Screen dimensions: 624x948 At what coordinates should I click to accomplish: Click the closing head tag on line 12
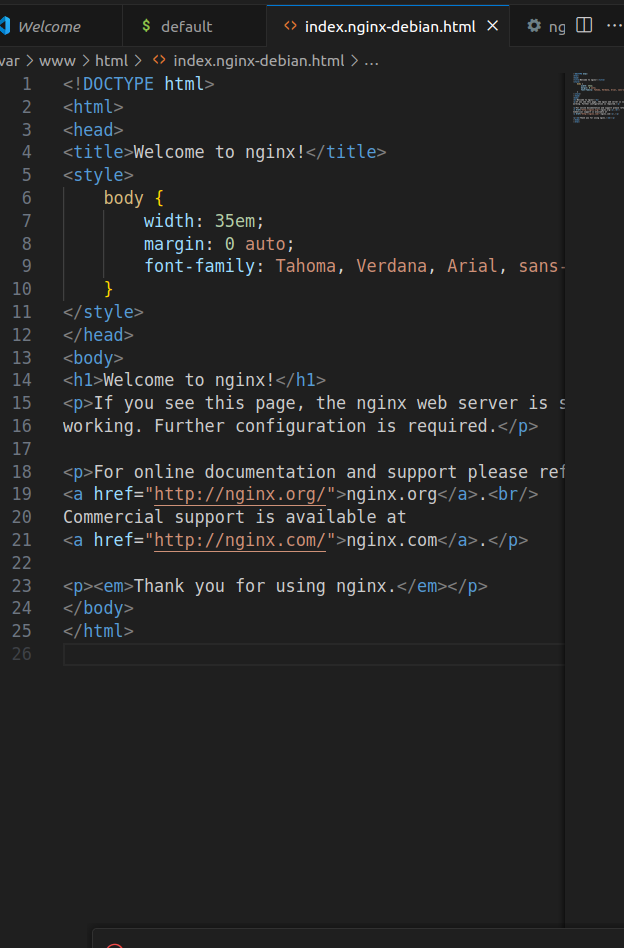98,336
